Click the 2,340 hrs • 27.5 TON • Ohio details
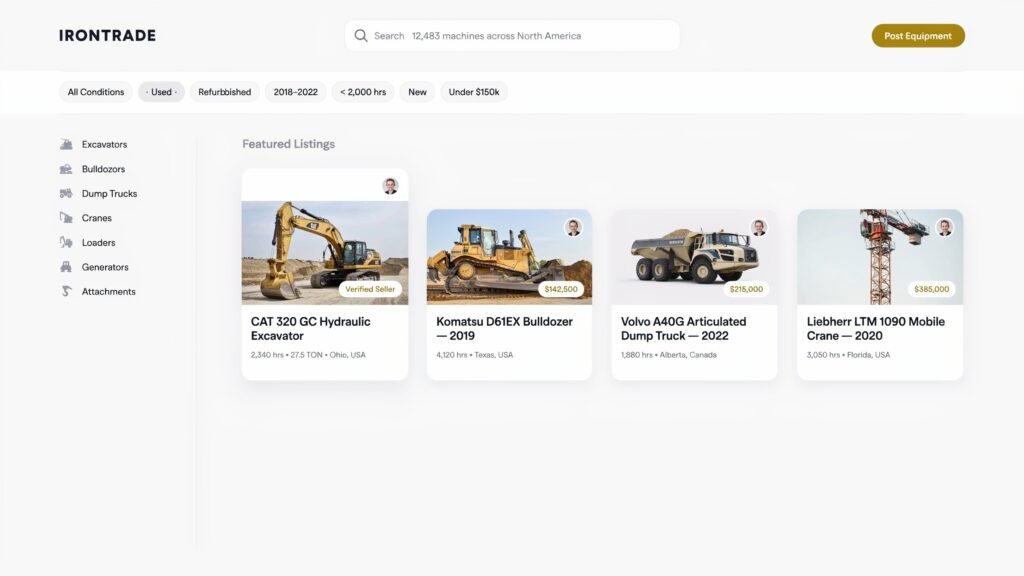Viewport: 1024px width, 576px height. [x=308, y=355]
